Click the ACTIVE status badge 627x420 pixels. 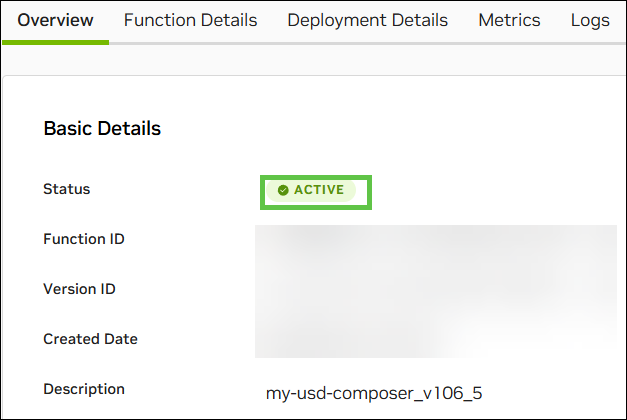click(311, 190)
